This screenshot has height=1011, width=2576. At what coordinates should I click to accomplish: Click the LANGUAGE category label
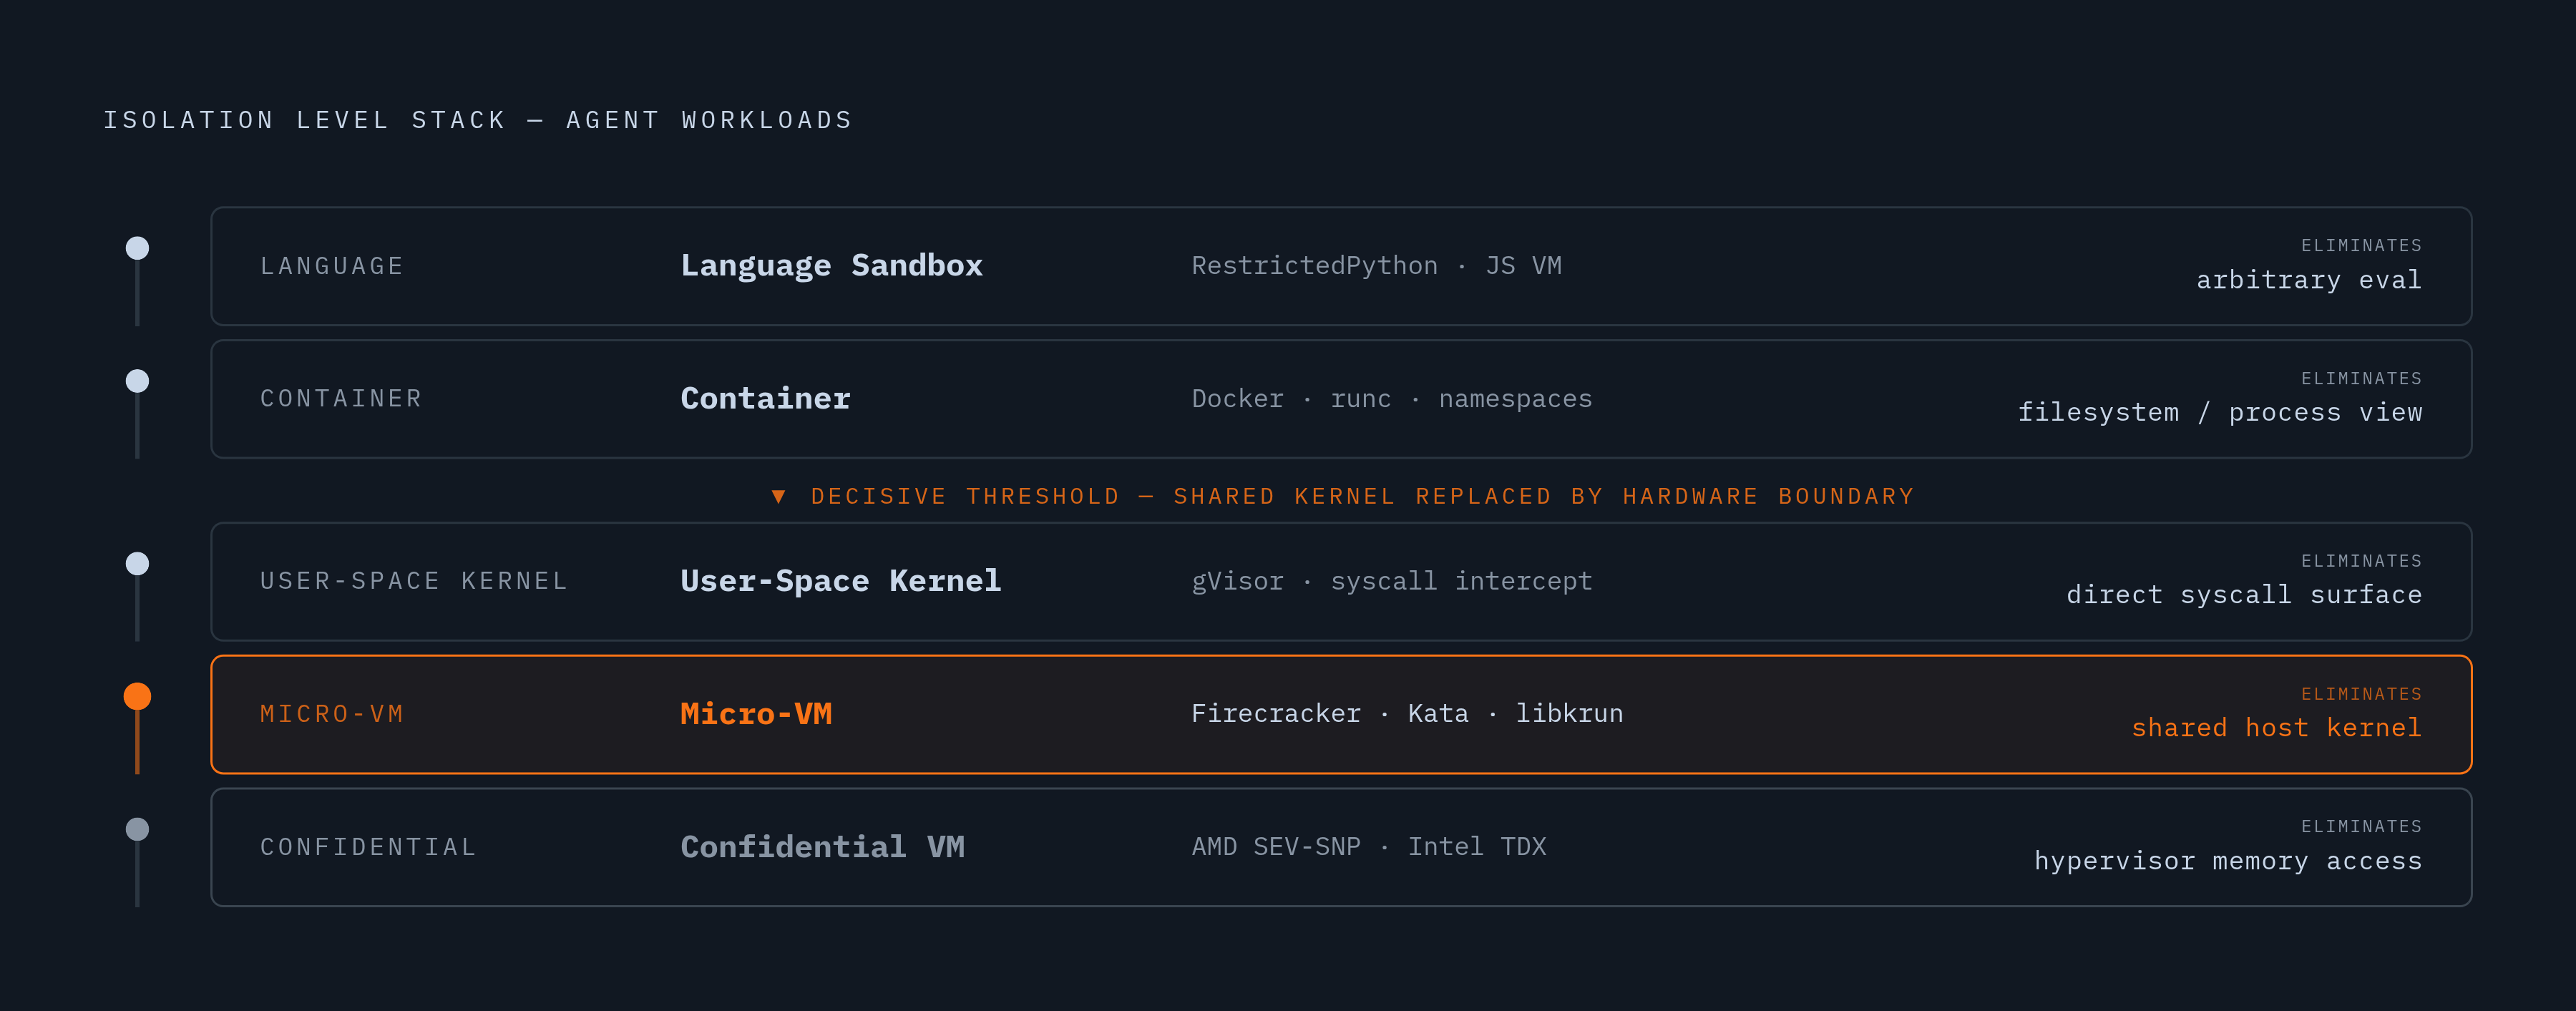332,266
